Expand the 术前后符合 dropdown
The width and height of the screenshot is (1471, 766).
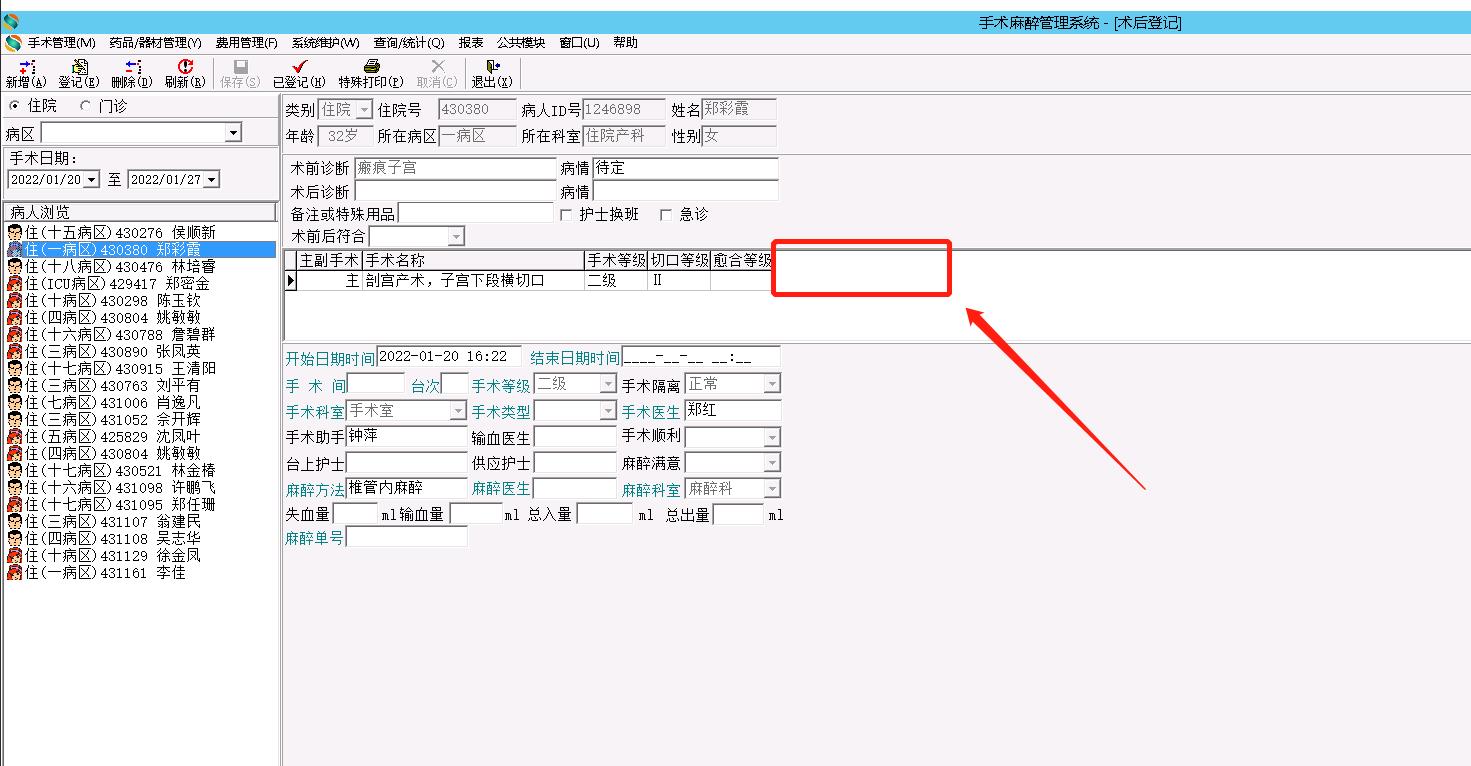(x=456, y=237)
